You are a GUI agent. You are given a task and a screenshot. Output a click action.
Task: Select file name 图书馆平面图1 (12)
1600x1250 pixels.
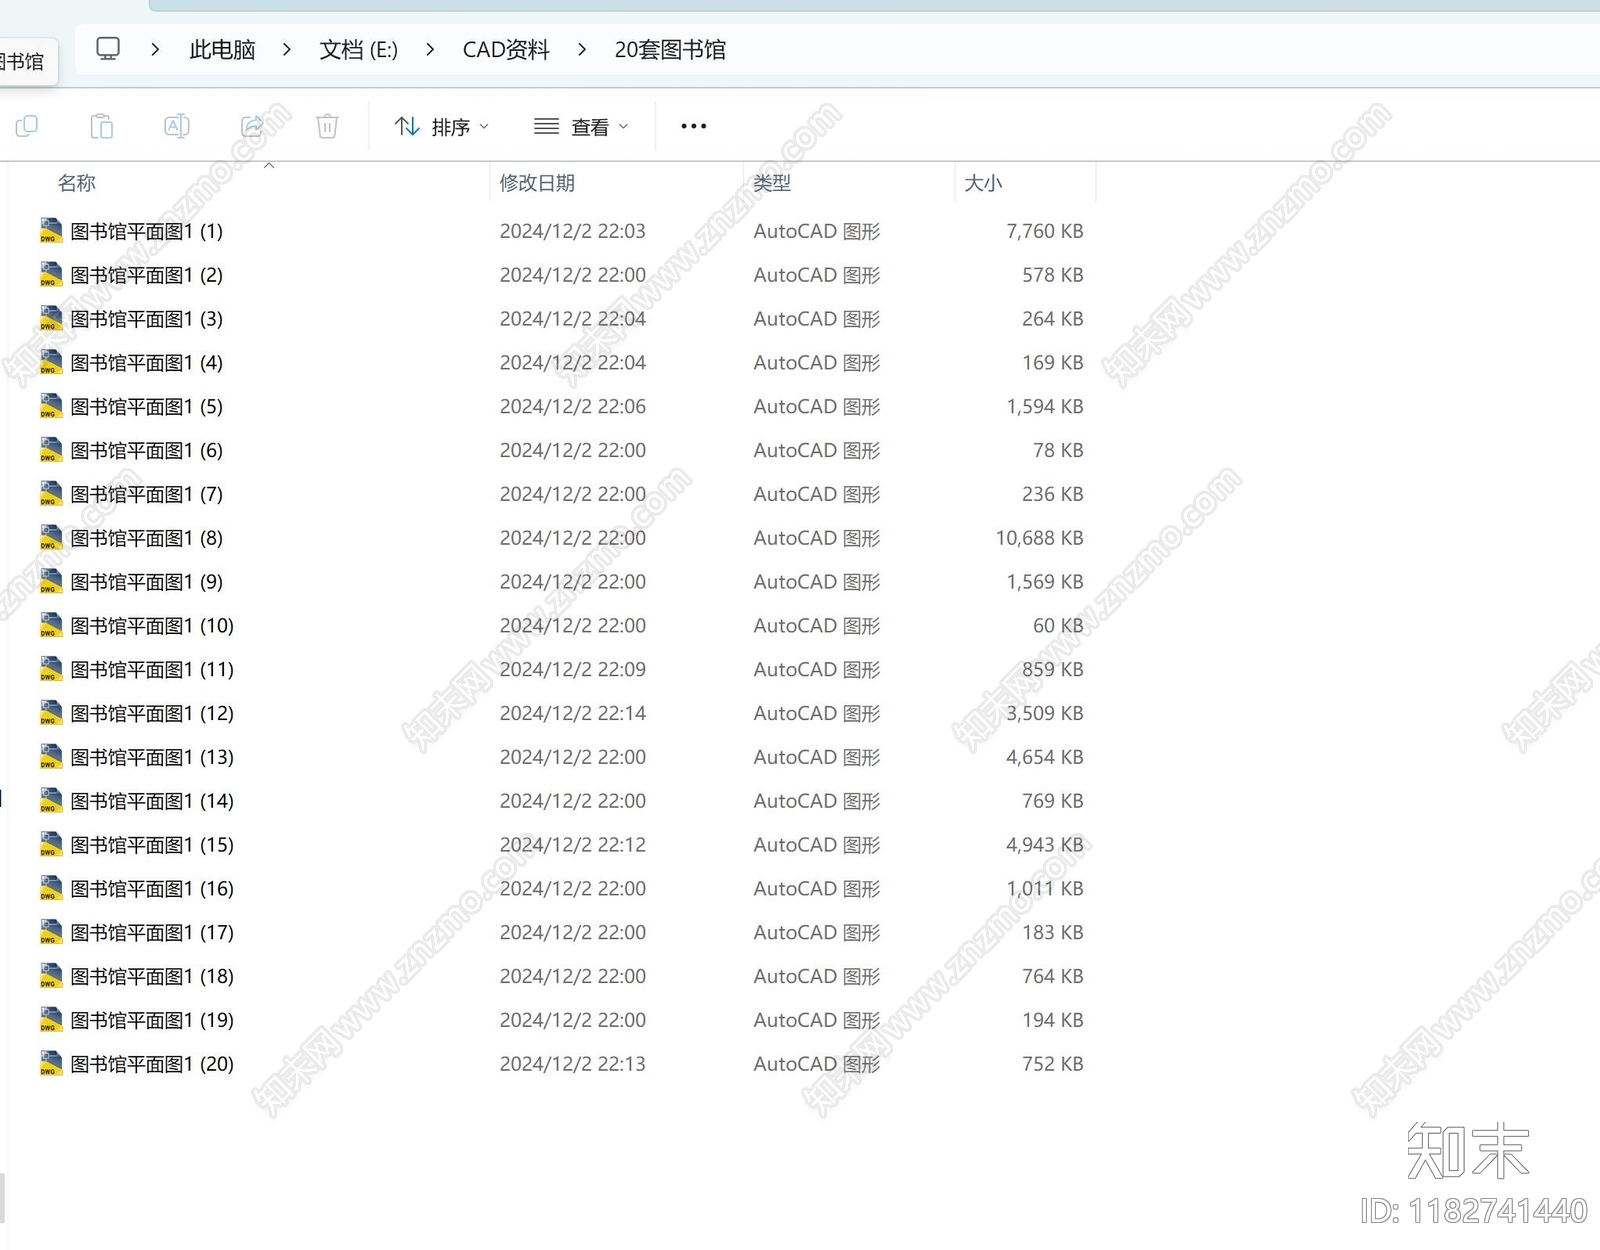point(152,713)
